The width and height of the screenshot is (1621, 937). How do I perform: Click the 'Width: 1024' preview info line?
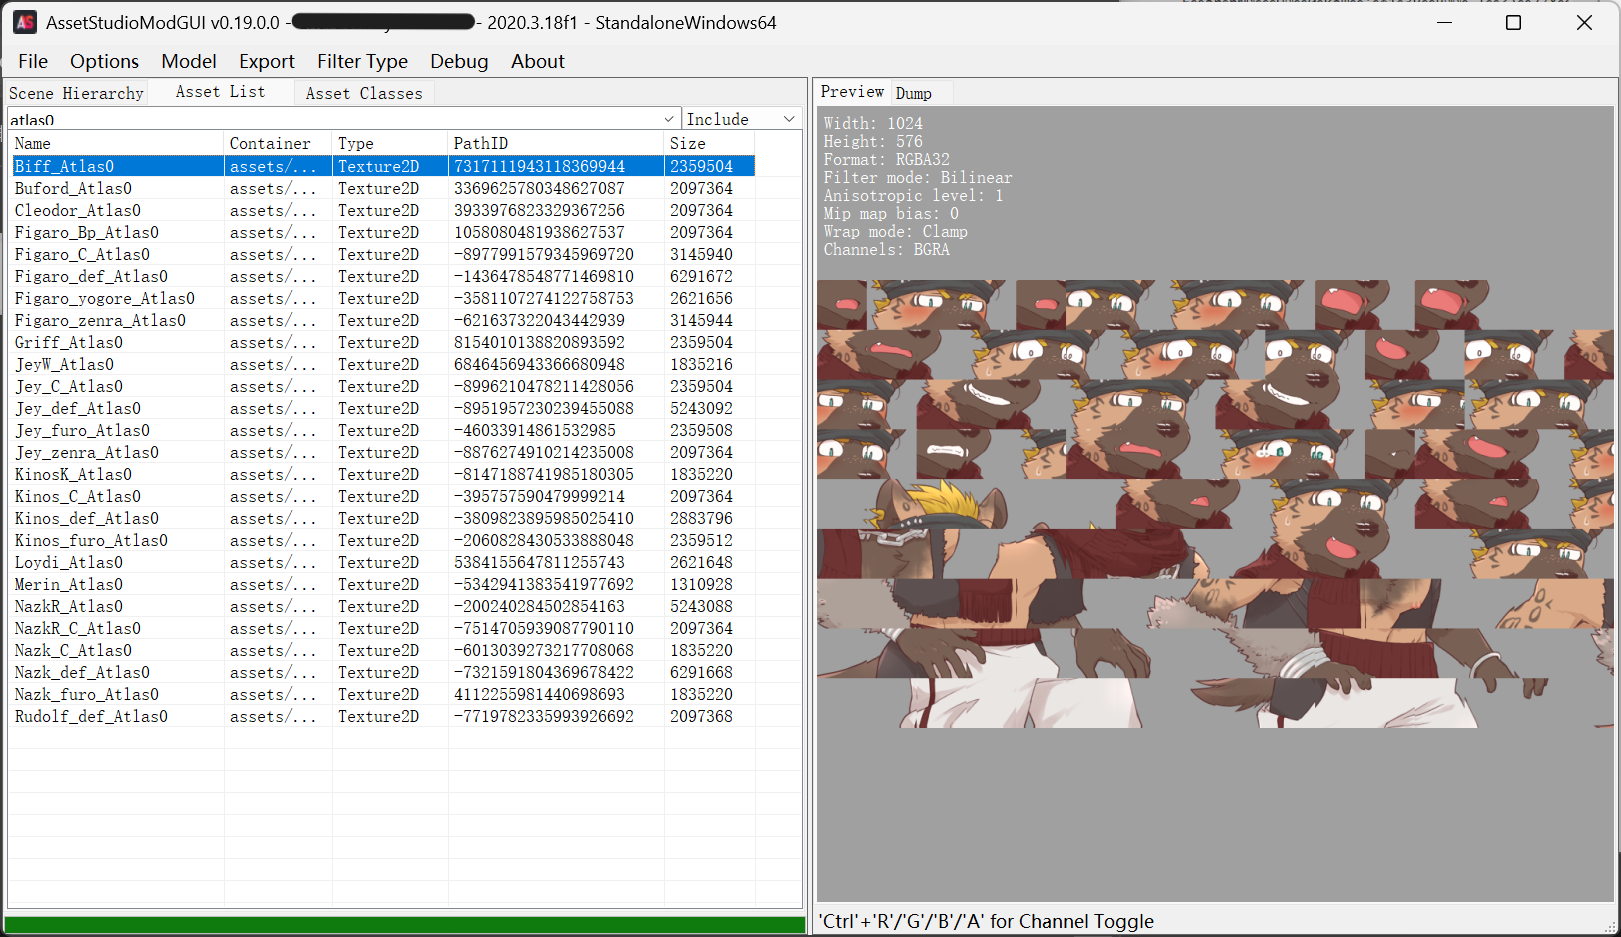(873, 123)
